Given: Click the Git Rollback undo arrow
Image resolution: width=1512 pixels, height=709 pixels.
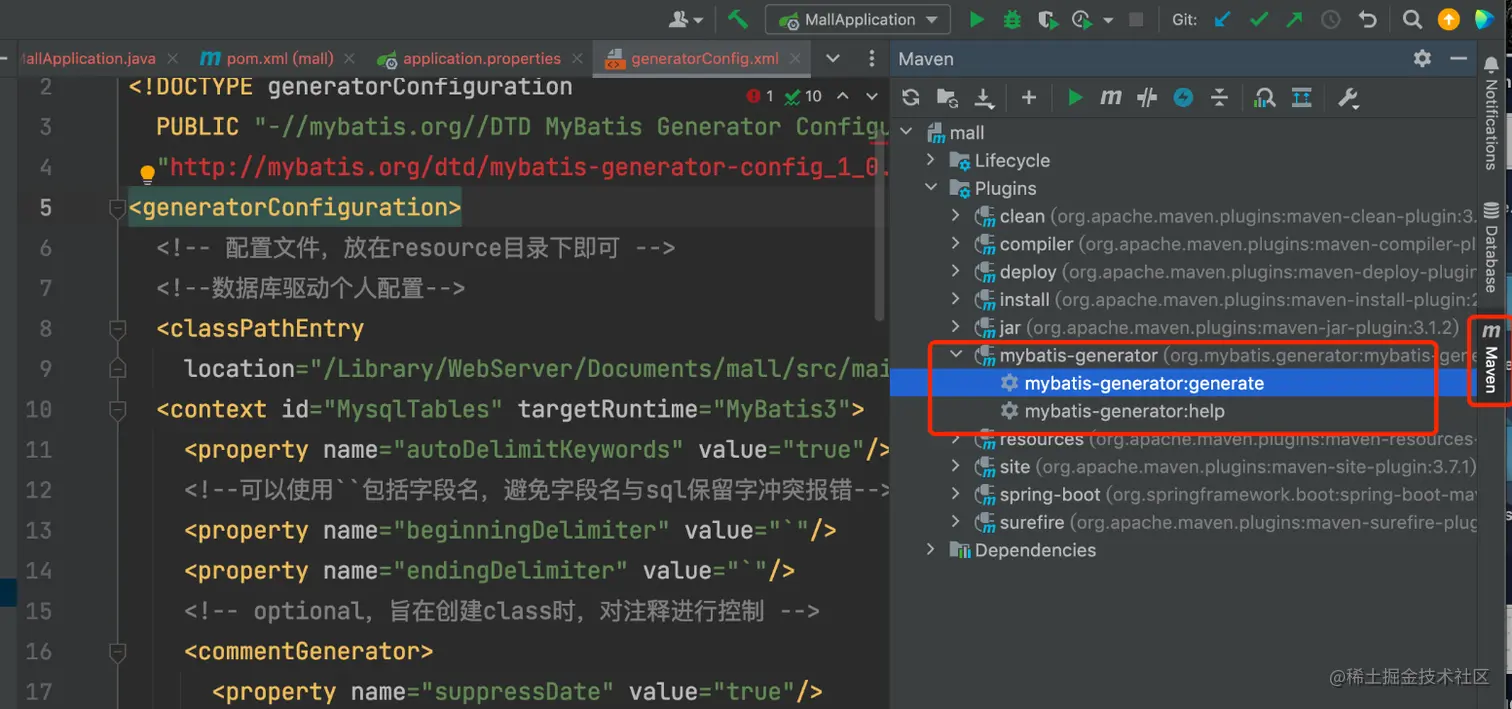Looking at the screenshot, I should tap(1367, 19).
